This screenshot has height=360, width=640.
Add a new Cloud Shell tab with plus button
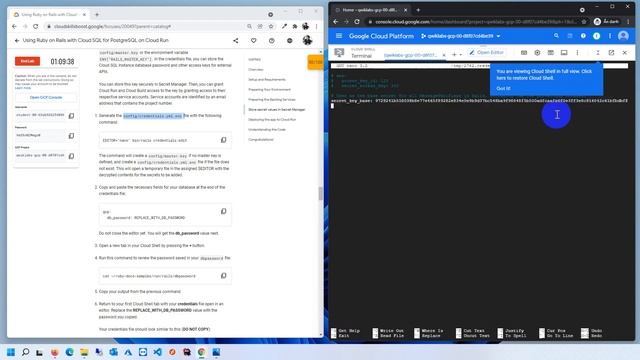coord(454,54)
